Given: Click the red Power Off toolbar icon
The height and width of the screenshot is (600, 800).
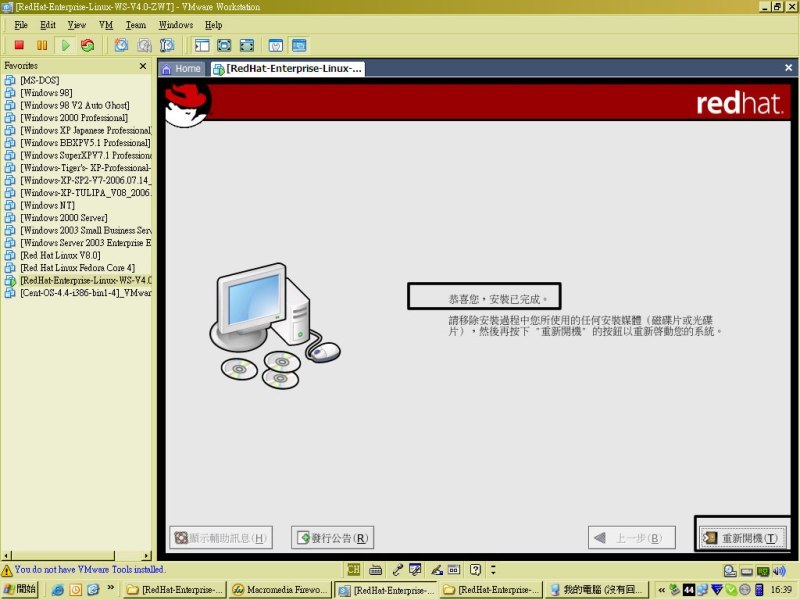Looking at the screenshot, I should 19,45.
